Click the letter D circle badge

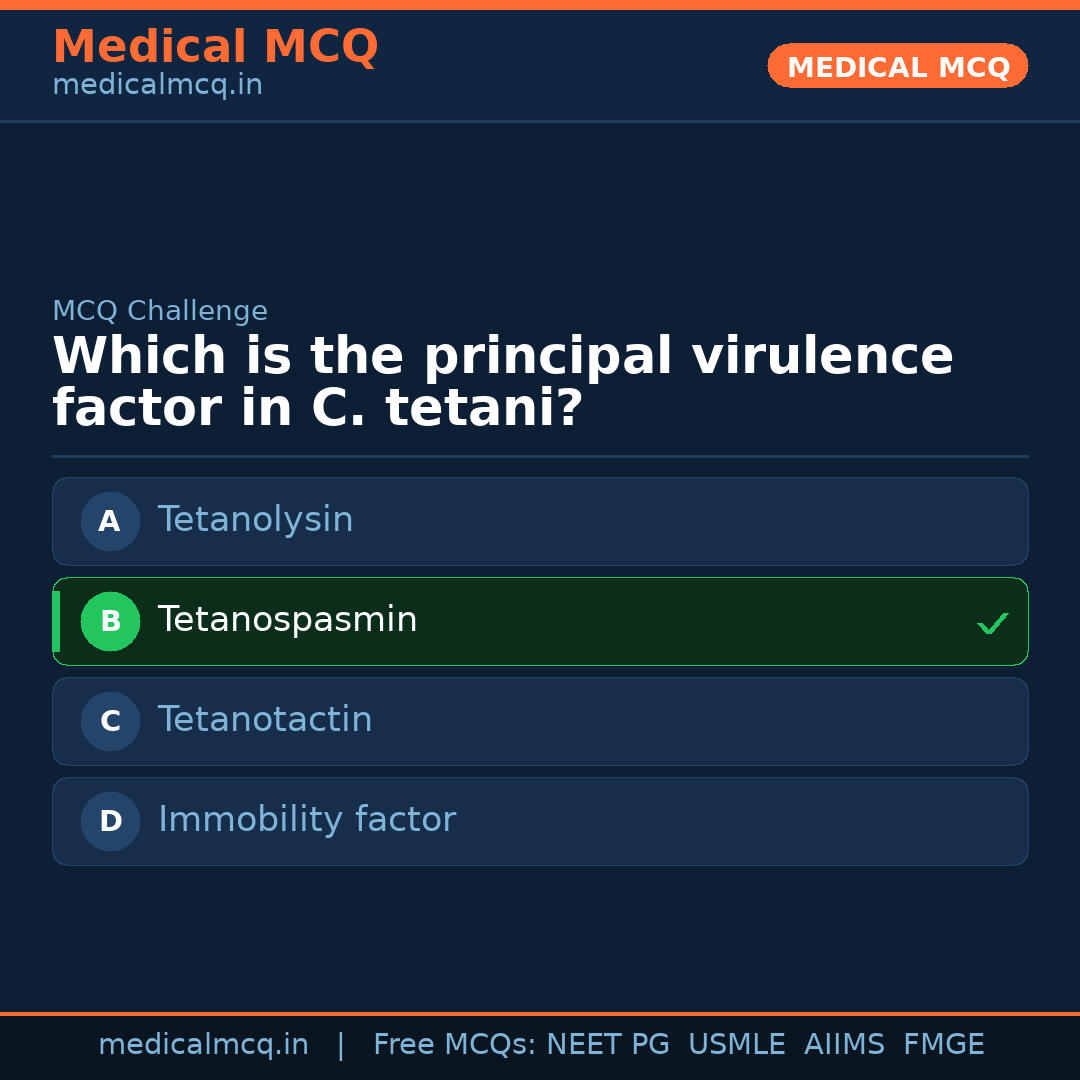110,821
